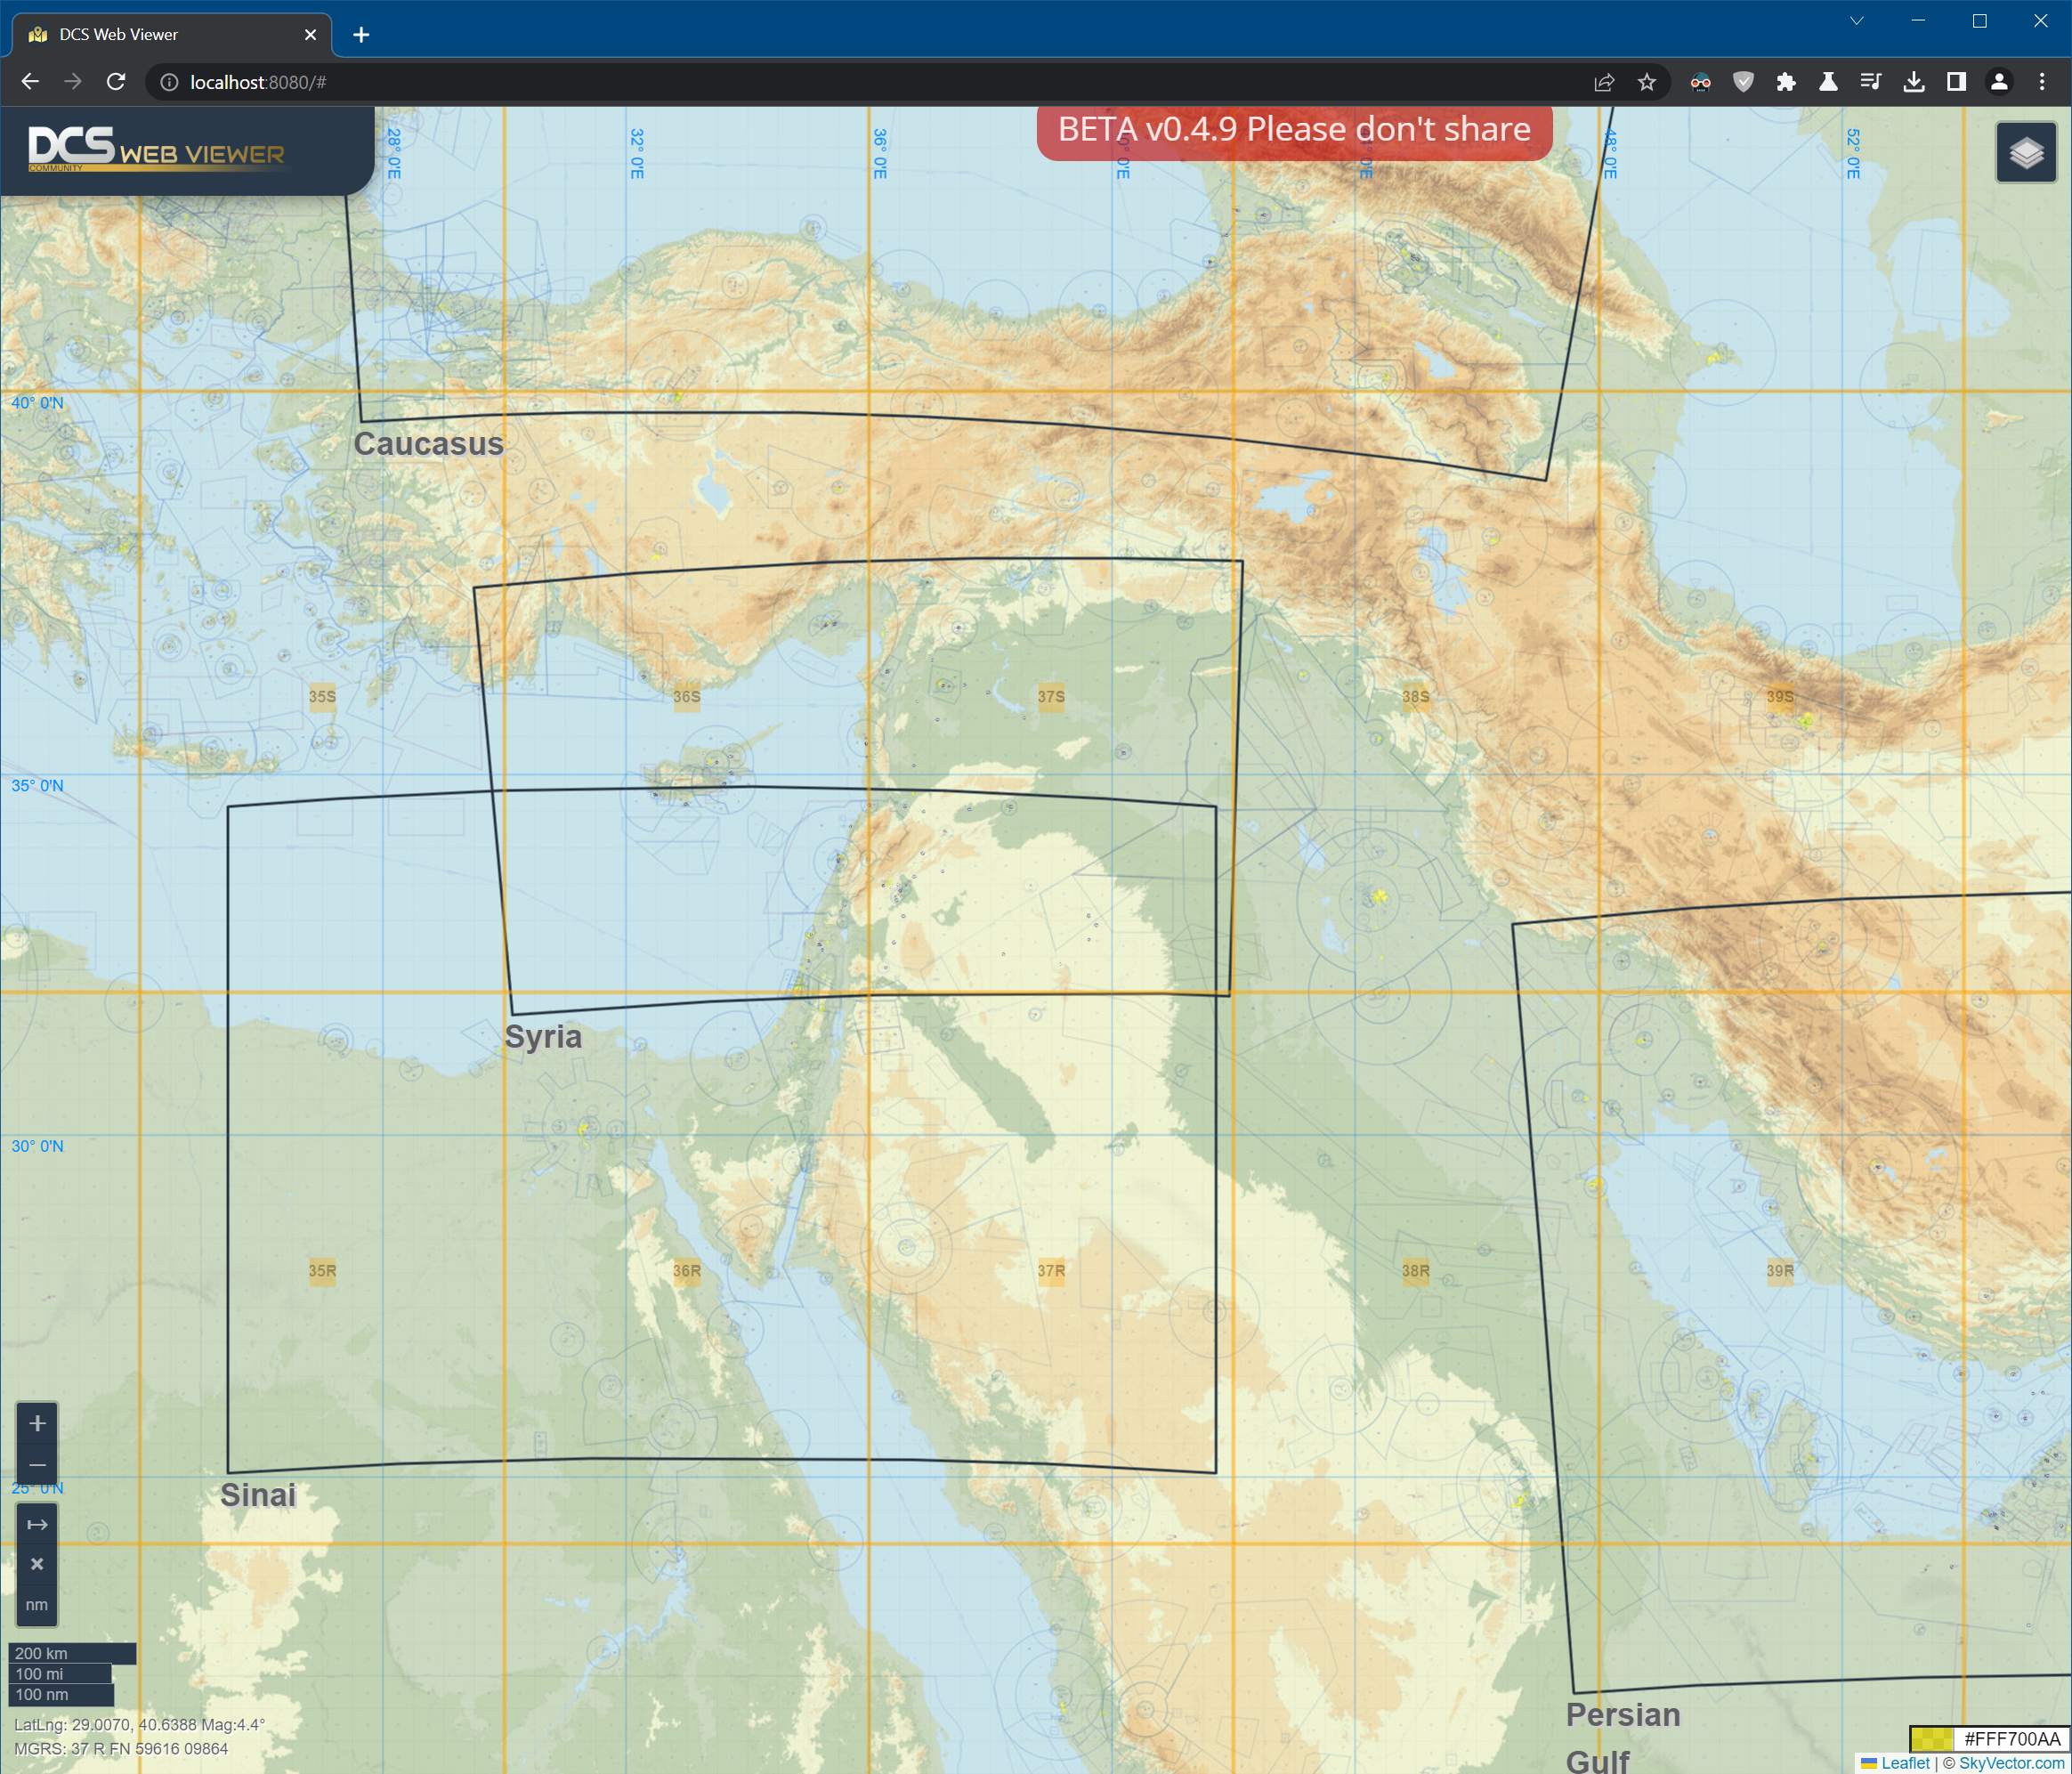Switch measurement units from nm
Screen dimensions: 2072x1774
37,1605
